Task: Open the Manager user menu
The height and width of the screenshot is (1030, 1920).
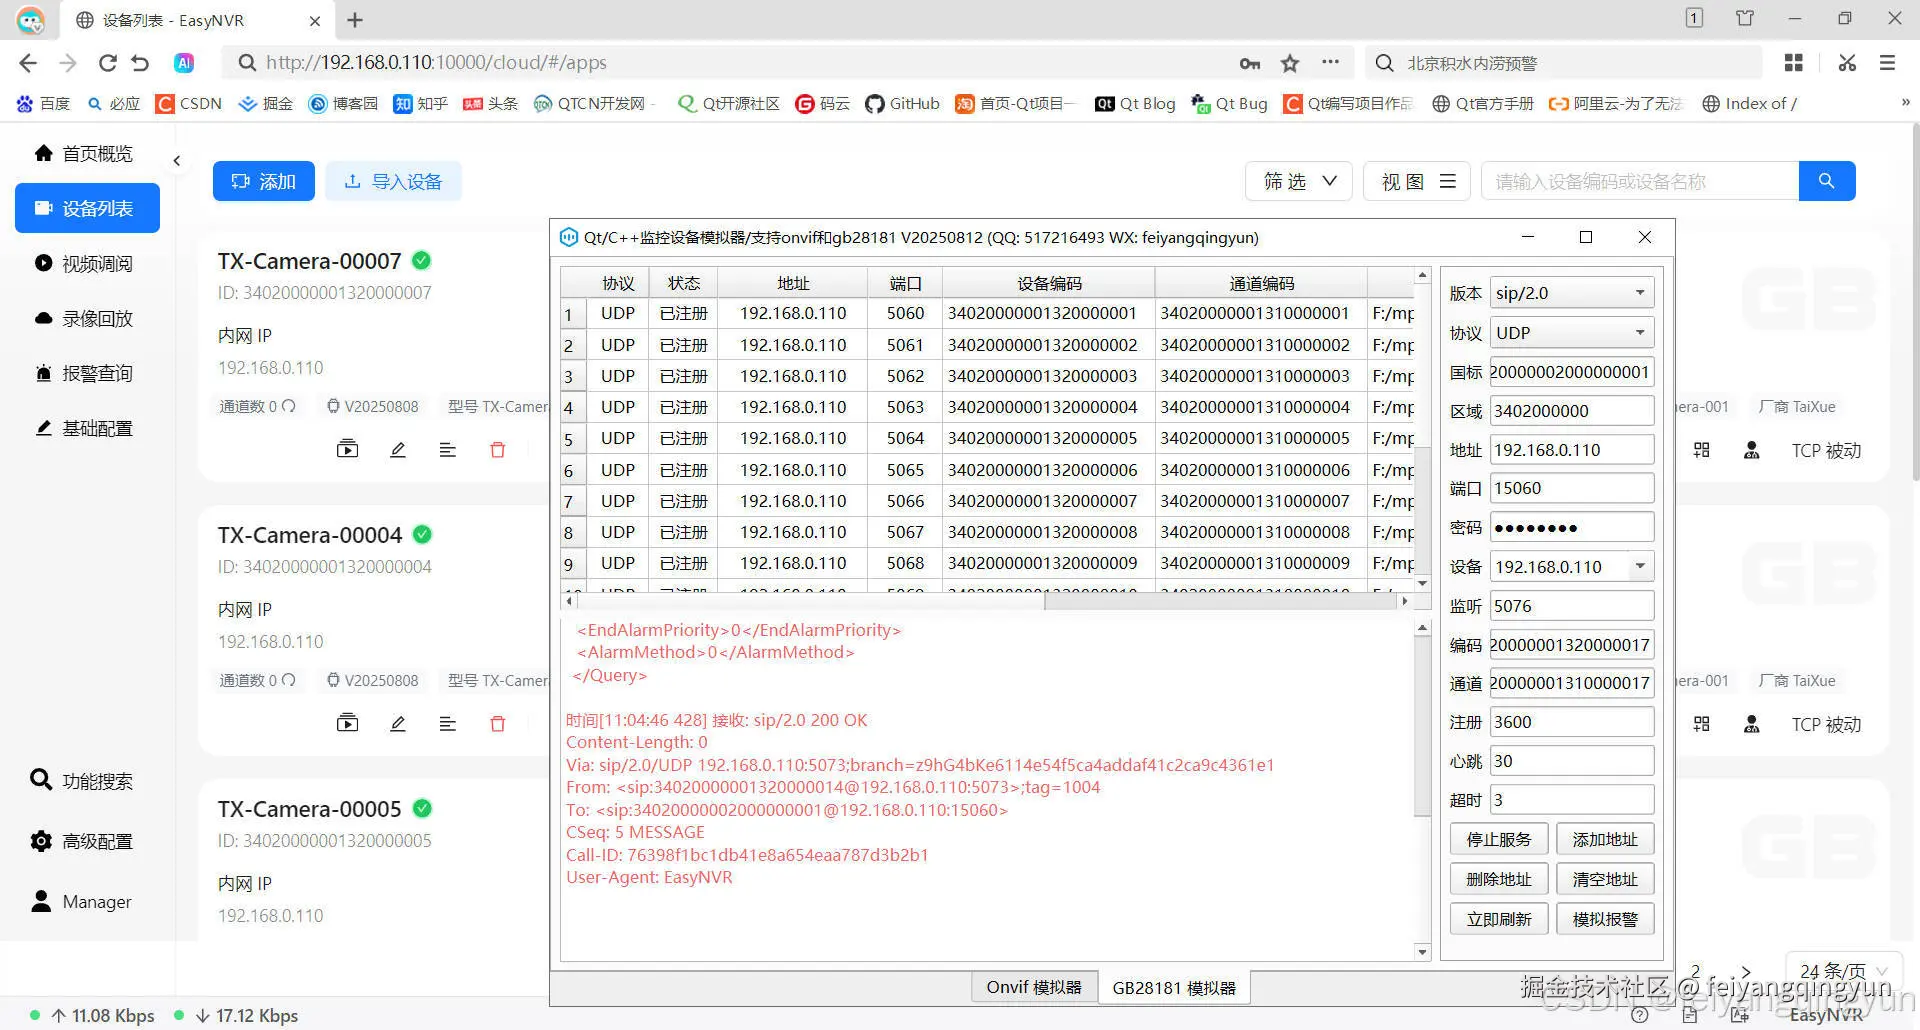Action: tap(82, 901)
